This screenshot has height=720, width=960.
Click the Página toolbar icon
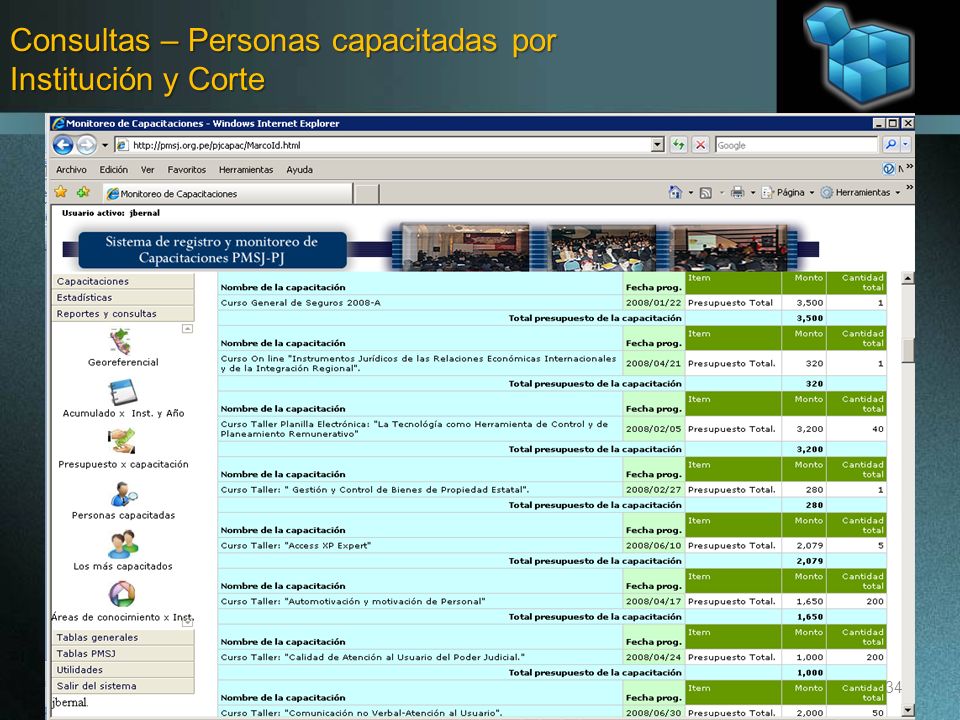(767, 192)
